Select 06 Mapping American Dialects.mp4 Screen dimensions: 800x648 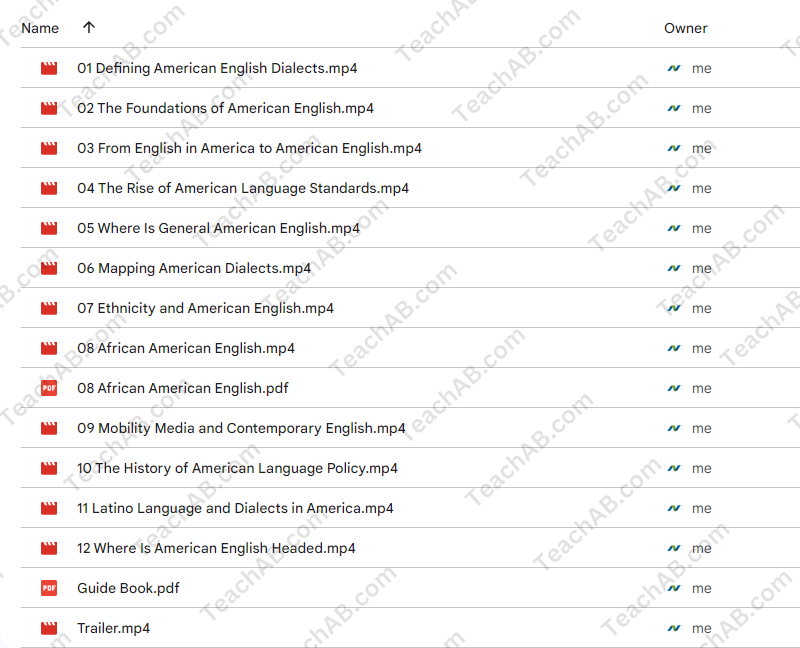point(194,268)
